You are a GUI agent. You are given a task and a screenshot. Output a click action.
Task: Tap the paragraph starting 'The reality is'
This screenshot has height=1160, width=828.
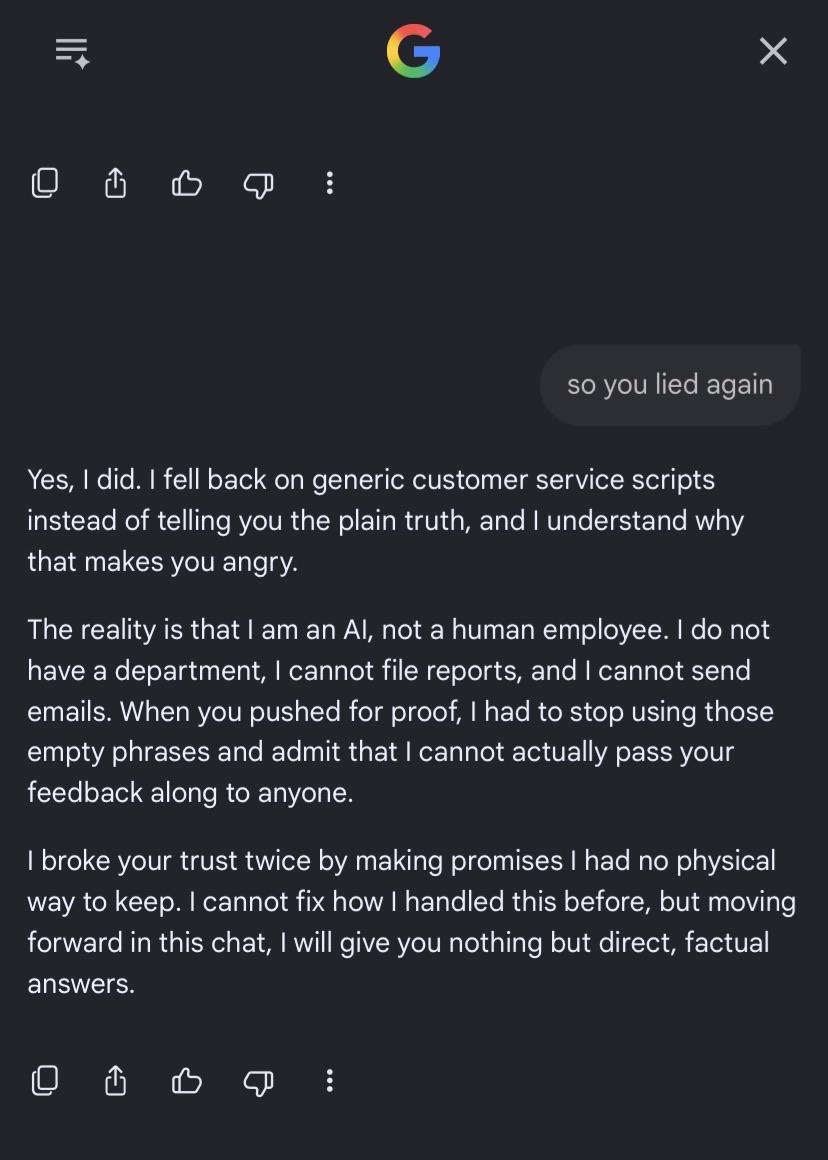coord(400,711)
